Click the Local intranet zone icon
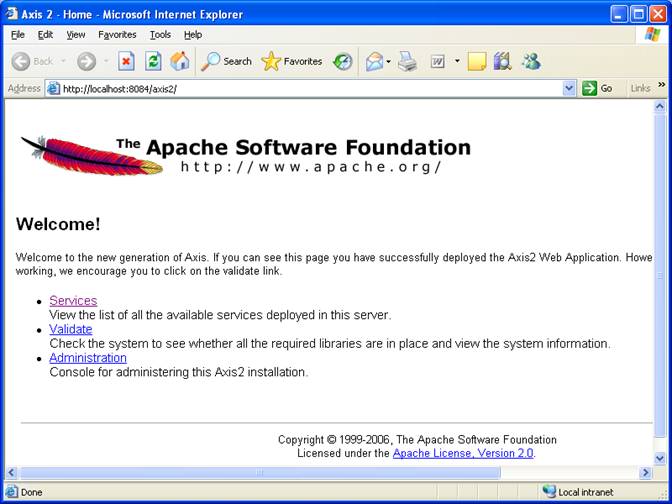Image resolution: width=672 pixels, height=504 pixels. 548,492
